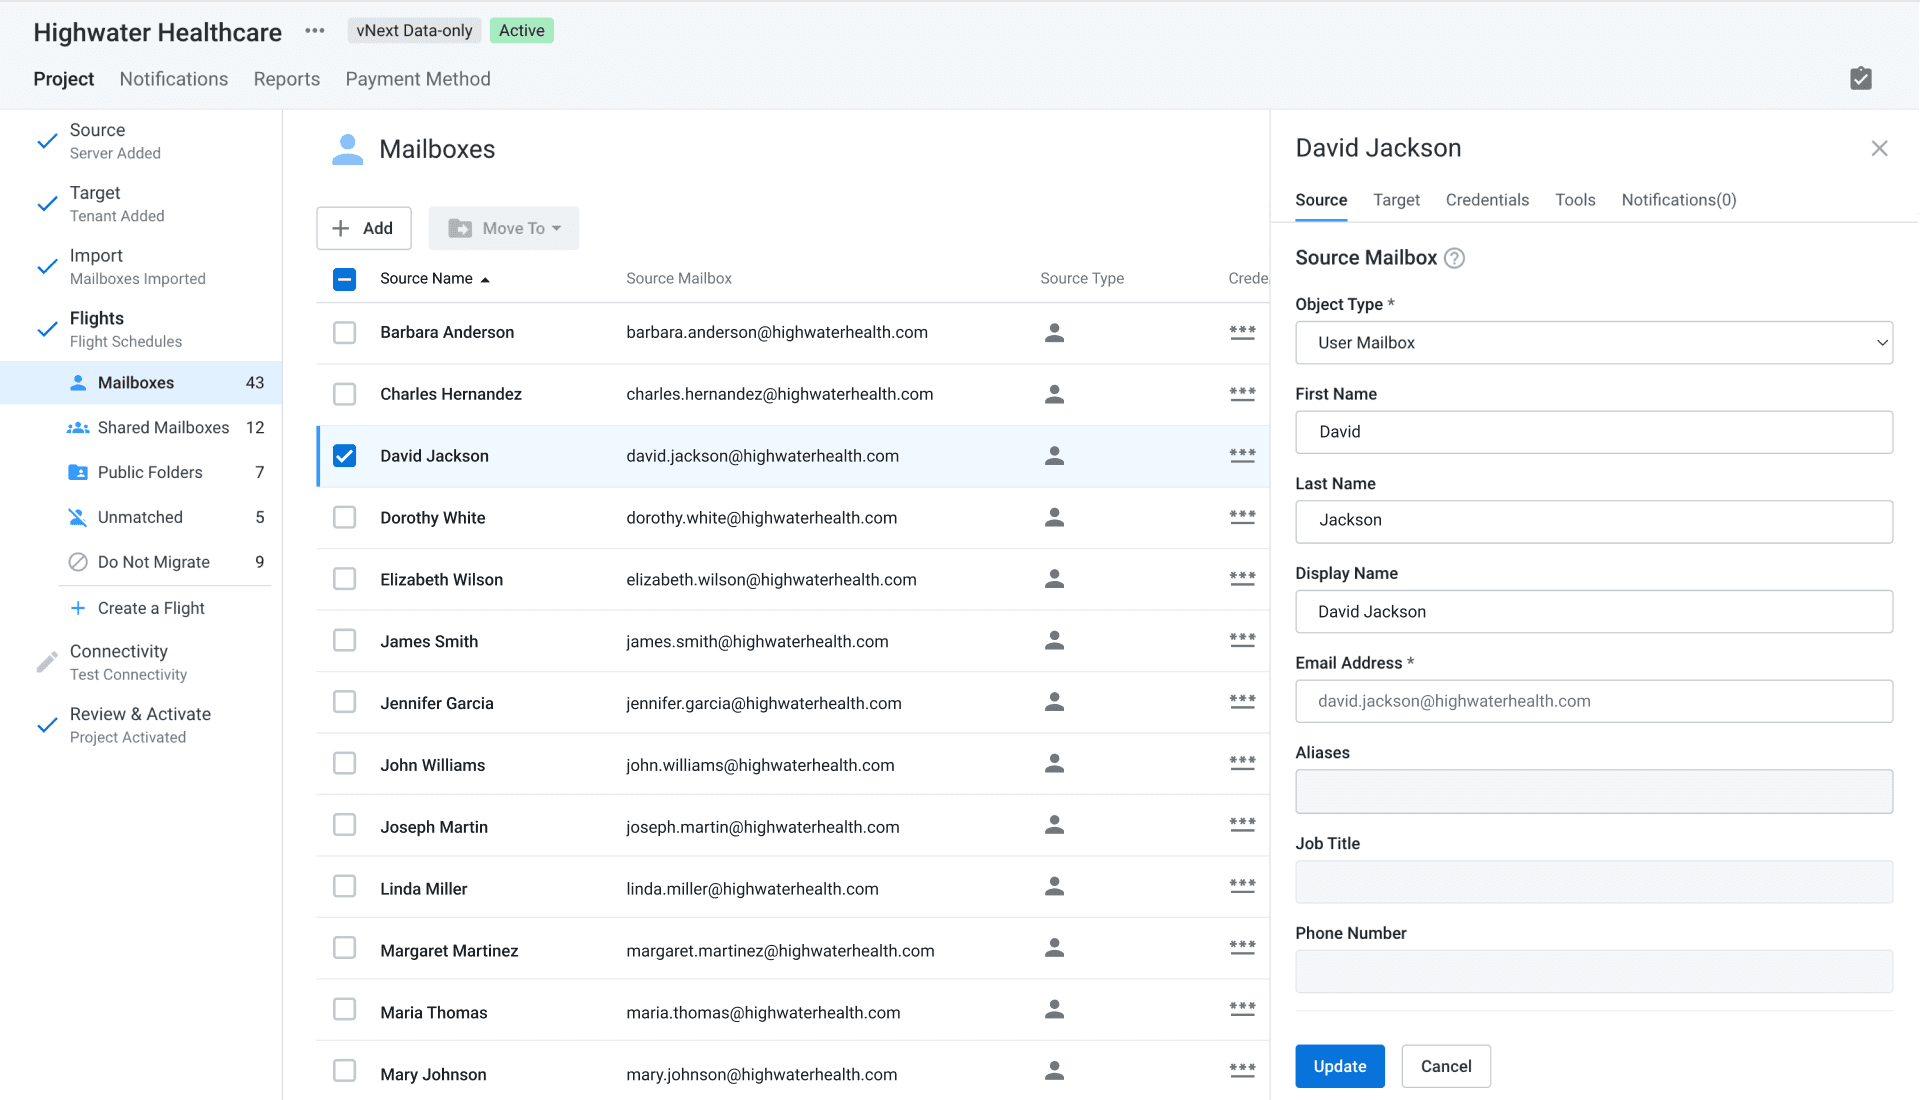Check the Elizabeth Wilson row checkbox
The height and width of the screenshot is (1100, 1920).
tap(344, 579)
